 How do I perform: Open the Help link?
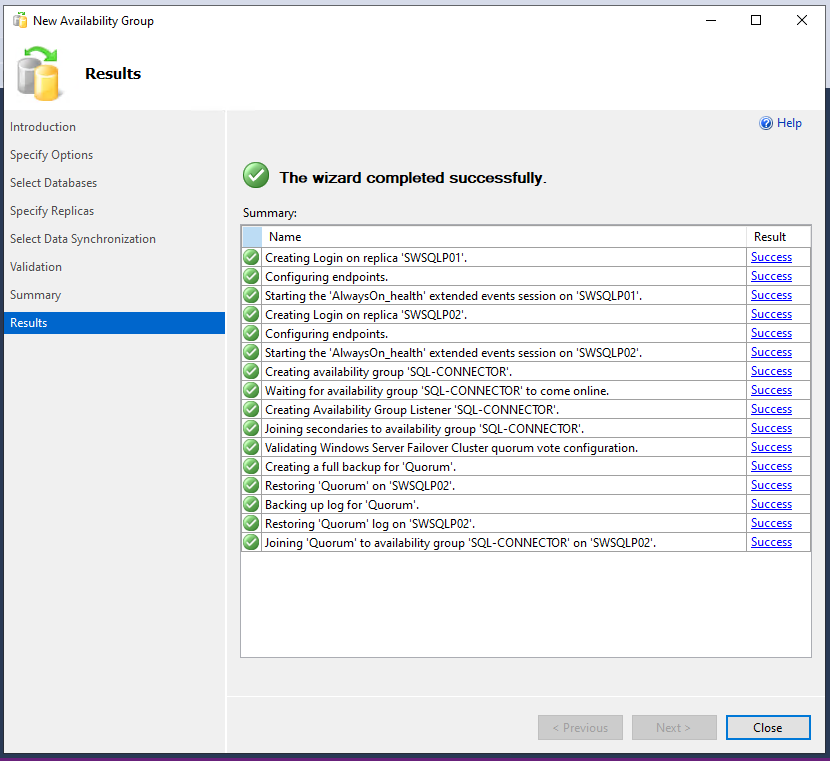pos(789,123)
